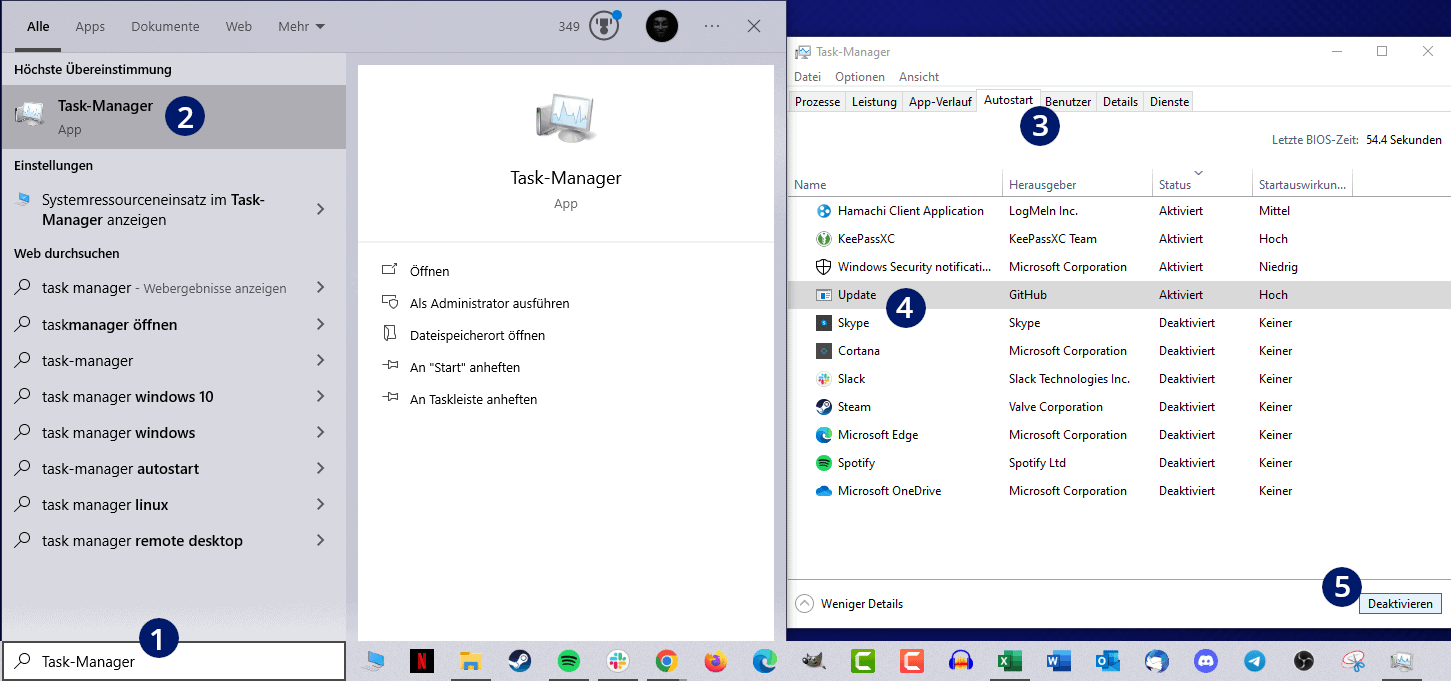Screen dimensions: 1451x681
Task: Select the Cortana autostart entry
Action: [1118, 351]
